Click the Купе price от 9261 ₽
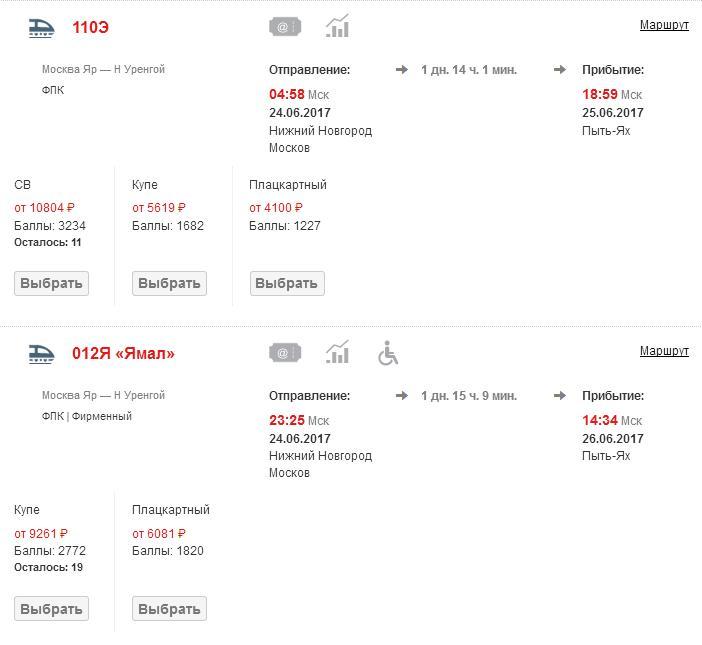The image size is (702, 645). point(41,534)
